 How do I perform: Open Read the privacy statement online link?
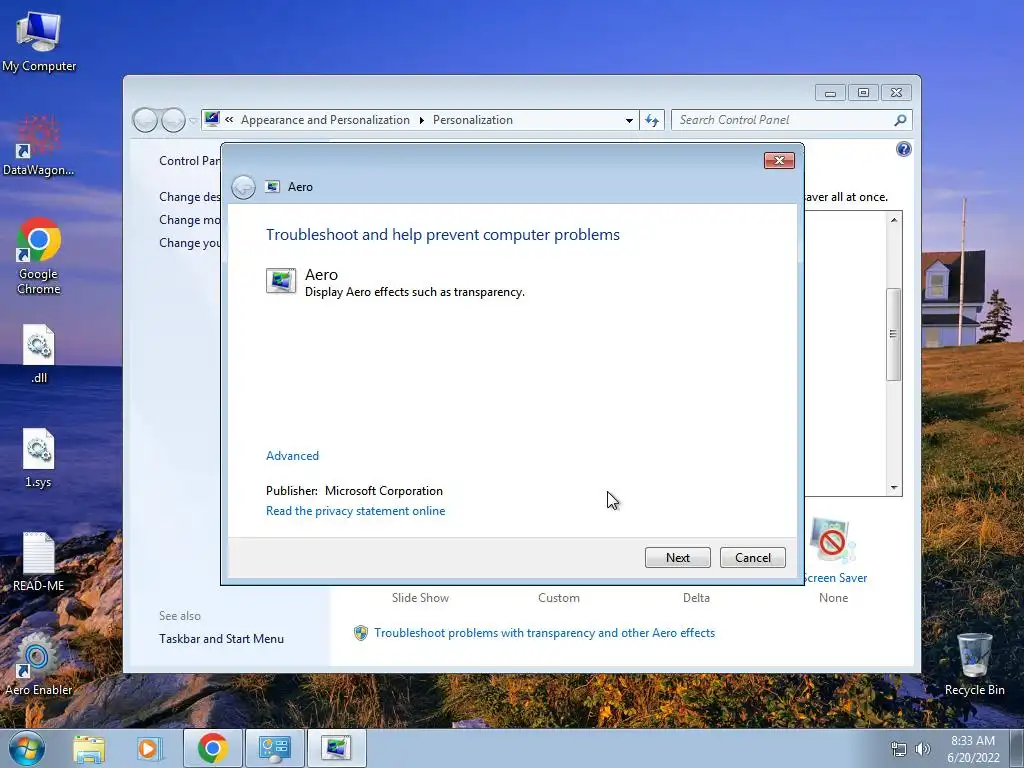point(355,511)
